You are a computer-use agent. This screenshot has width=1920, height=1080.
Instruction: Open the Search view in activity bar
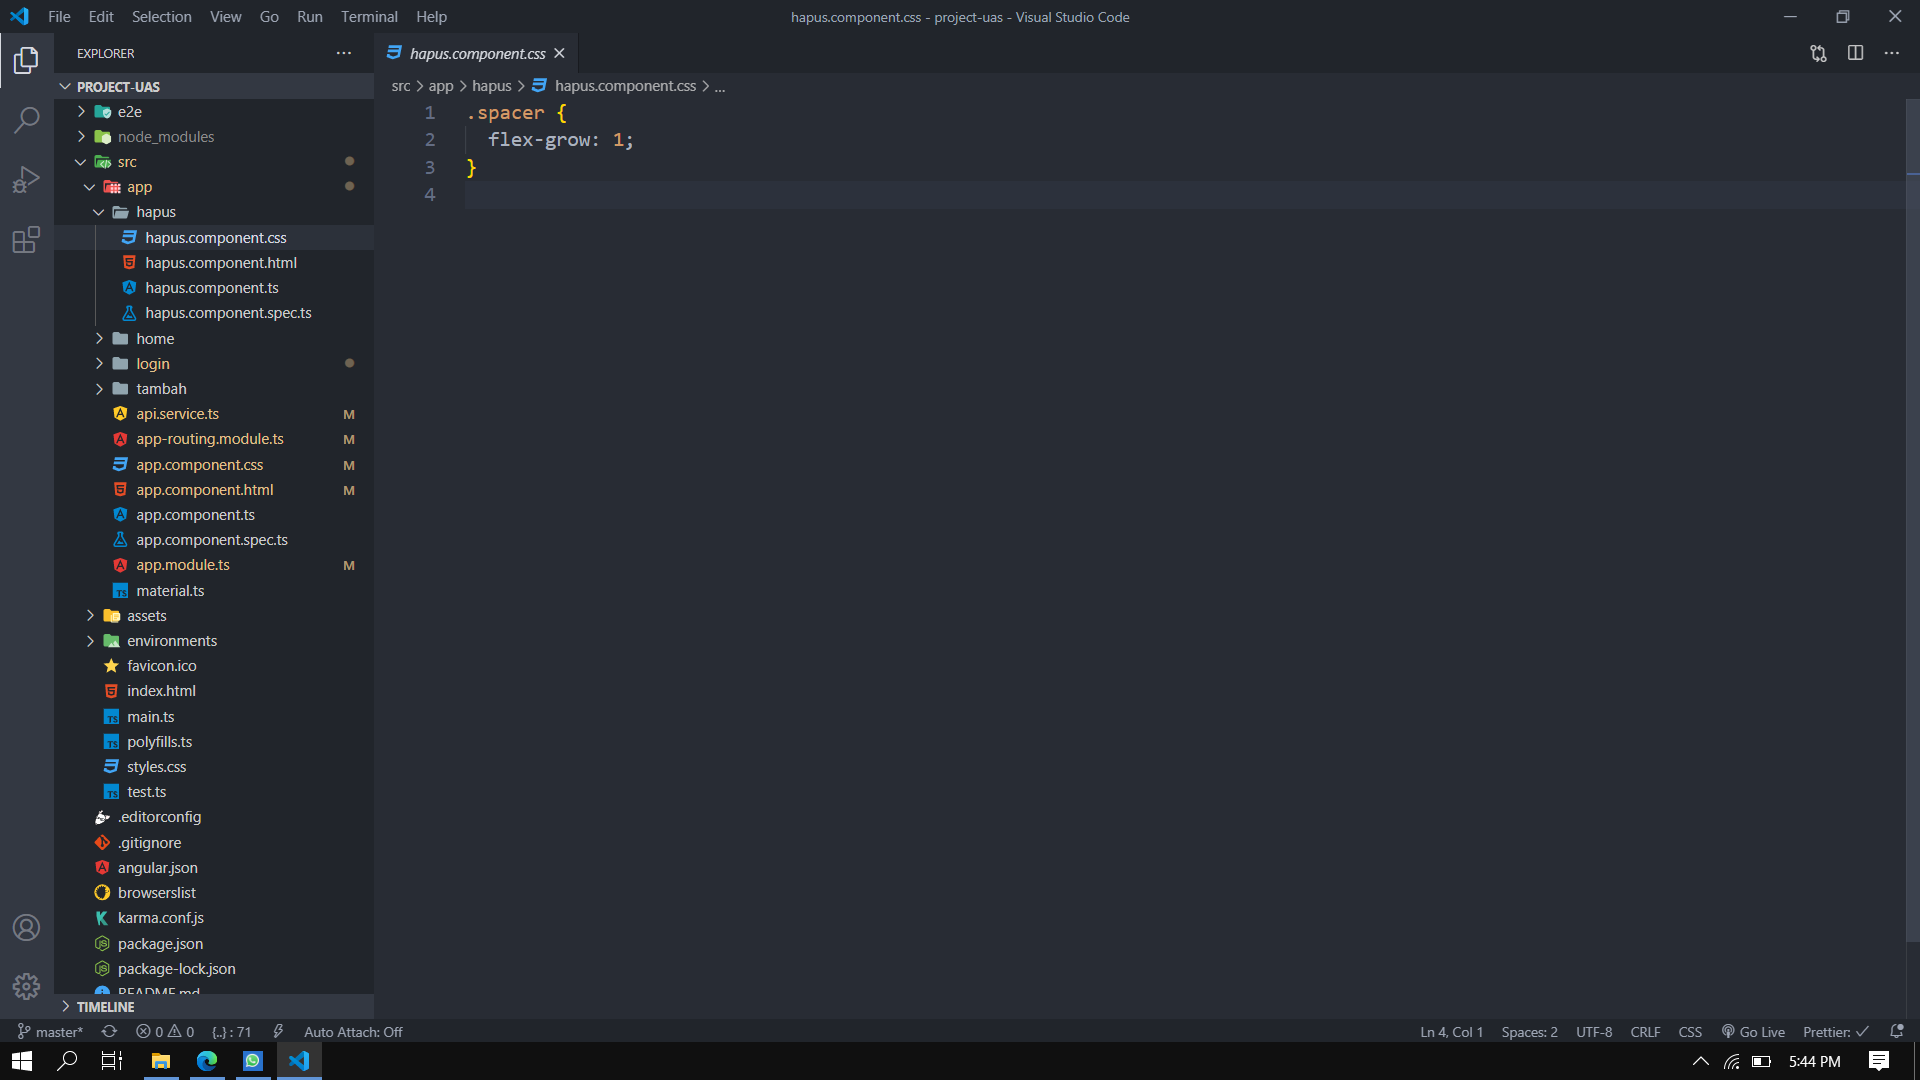27,120
